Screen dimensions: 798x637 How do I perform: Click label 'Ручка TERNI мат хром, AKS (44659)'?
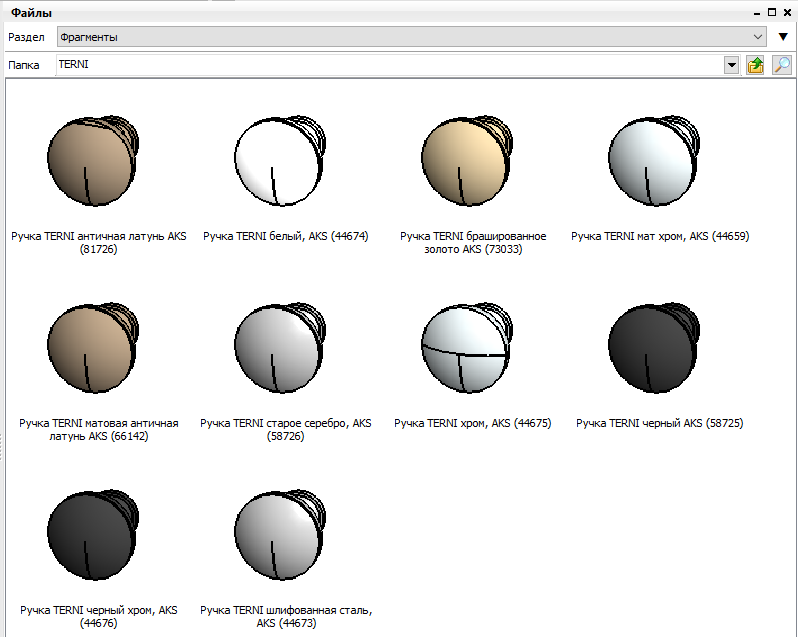click(660, 236)
